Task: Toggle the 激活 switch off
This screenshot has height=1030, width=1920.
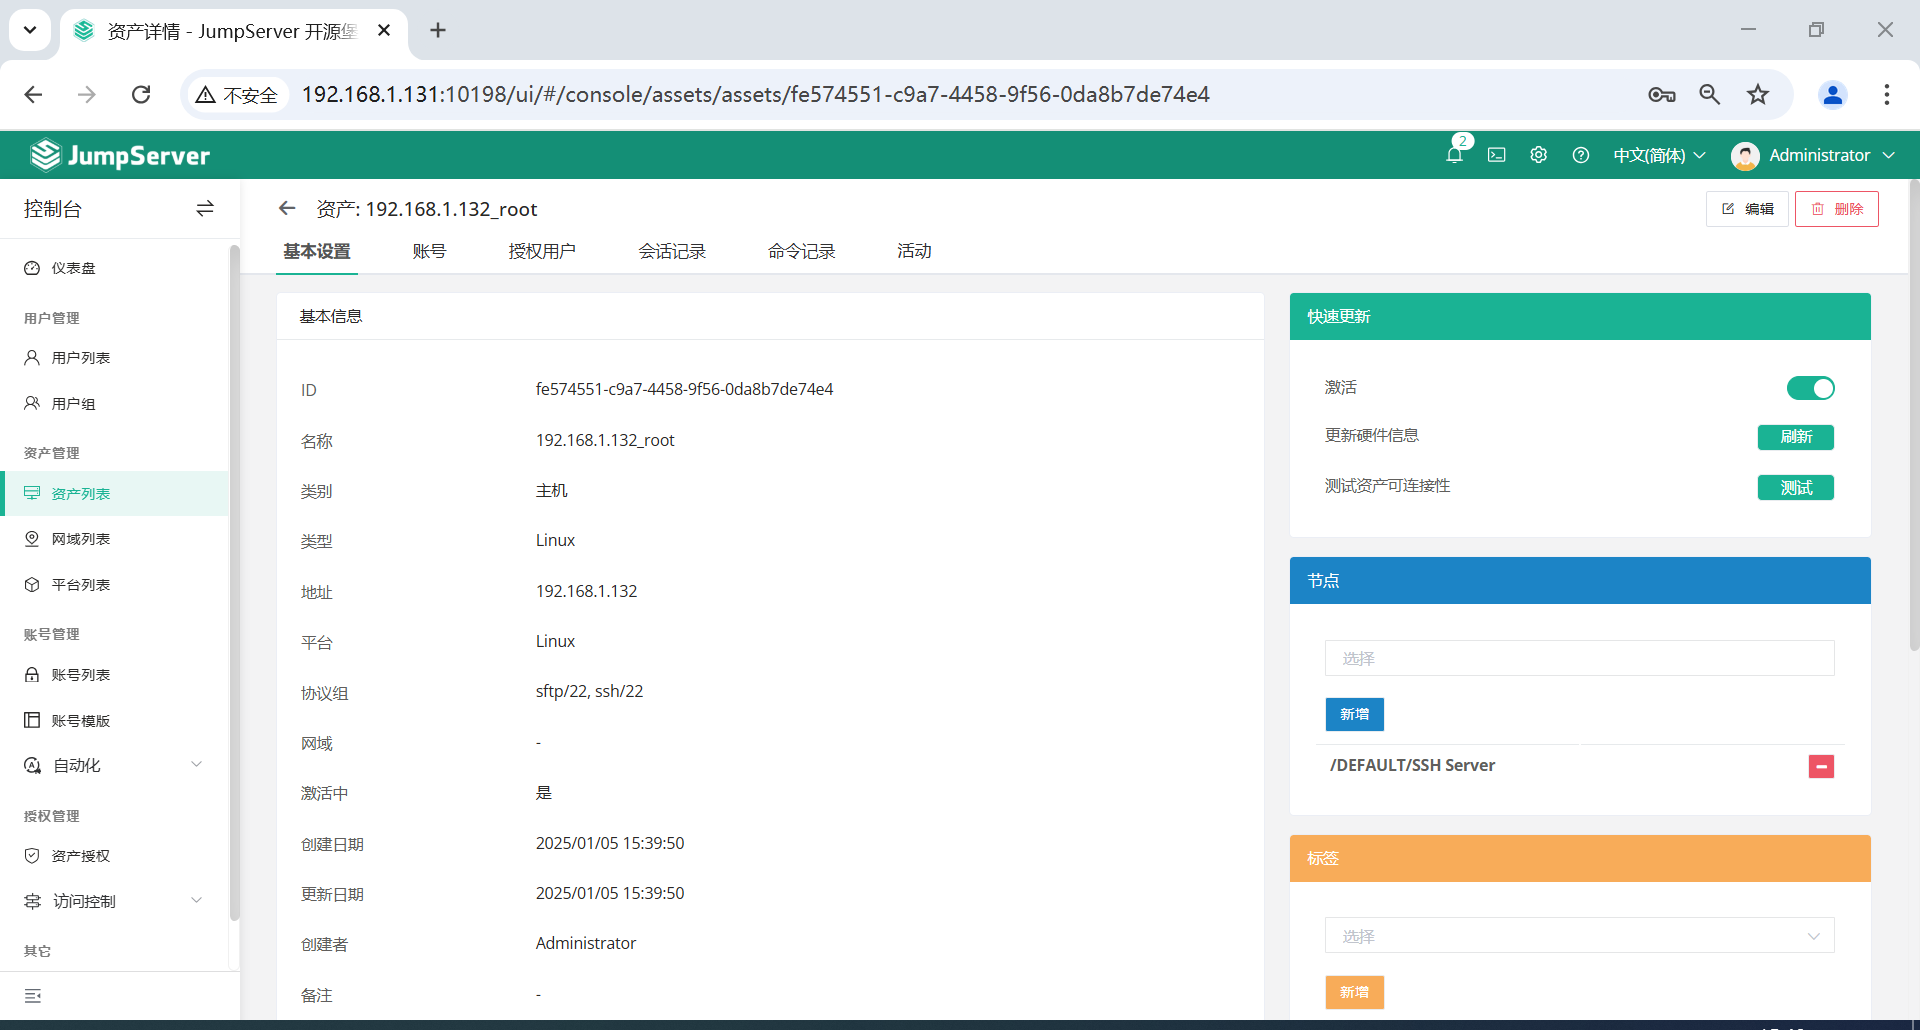Action: 1810,388
